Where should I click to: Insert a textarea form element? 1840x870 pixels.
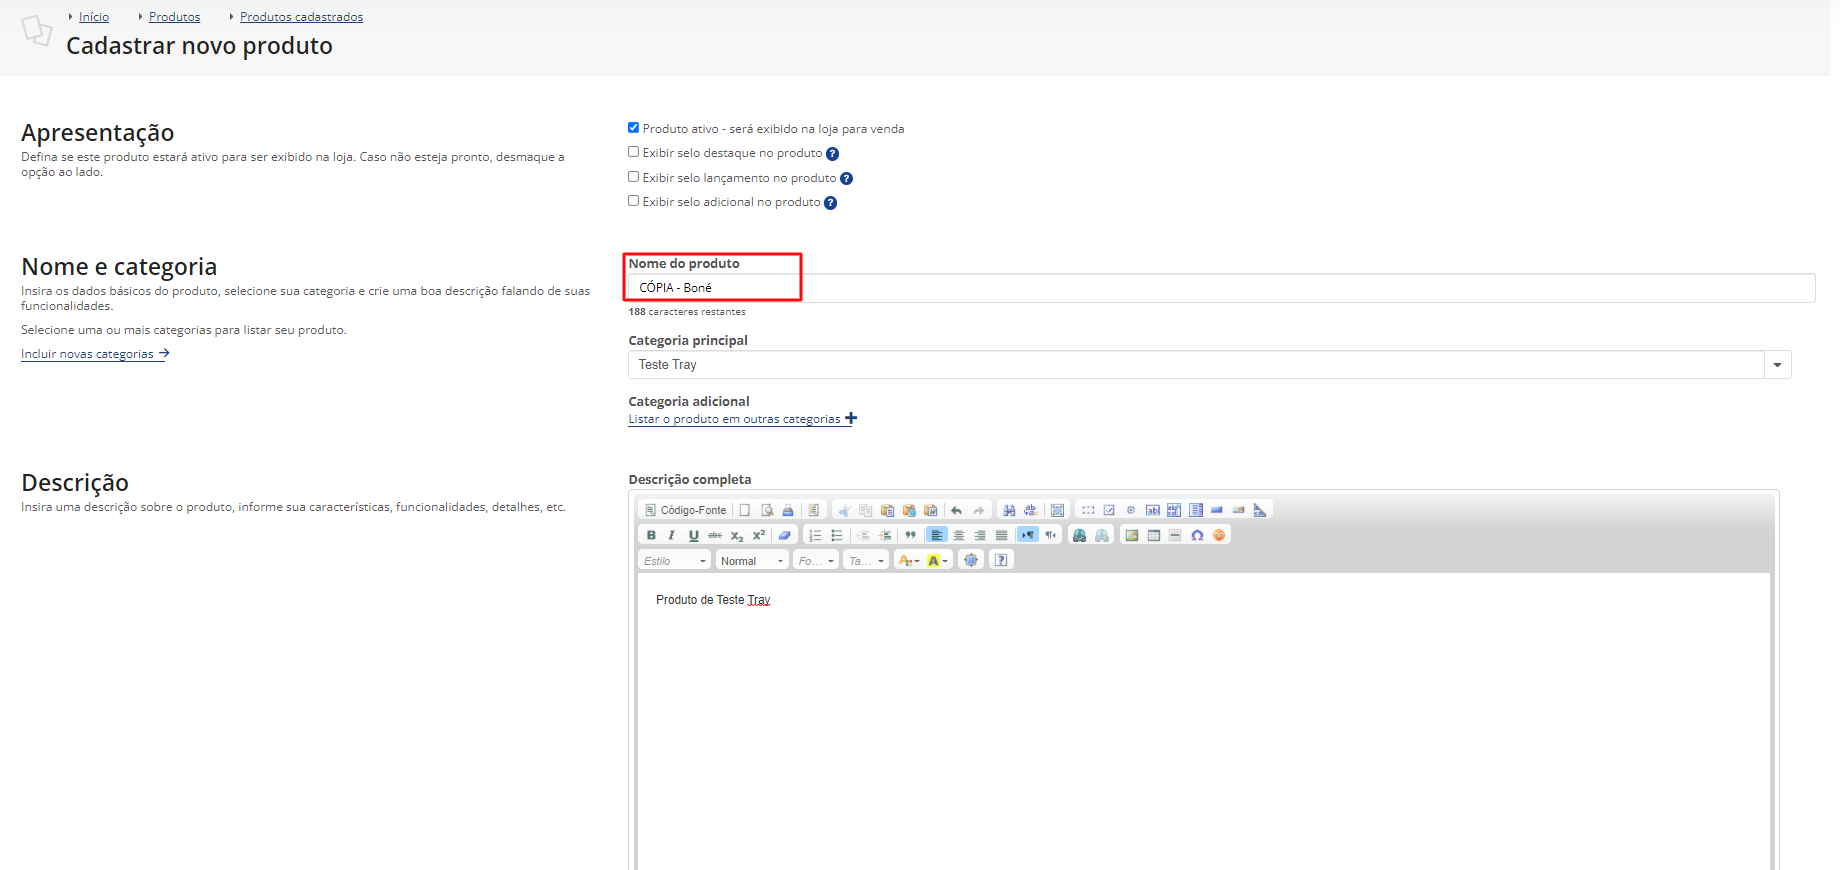coord(1174,510)
